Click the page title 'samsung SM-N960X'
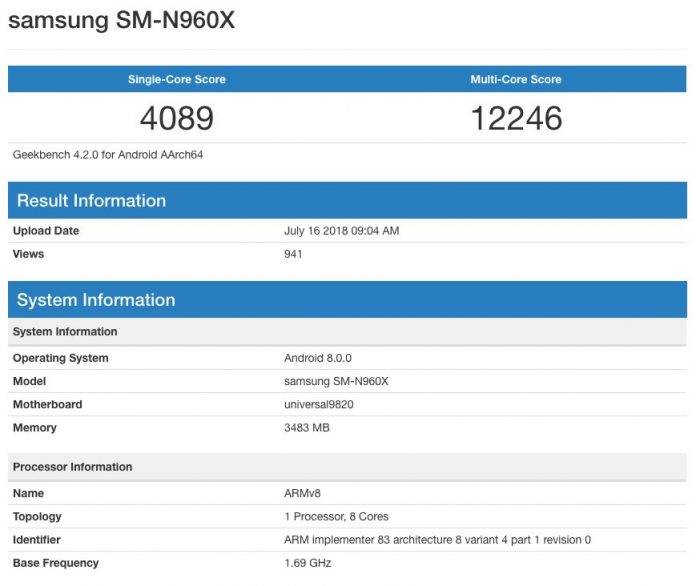Screen dimensions: 696x586 tap(121, 20)
